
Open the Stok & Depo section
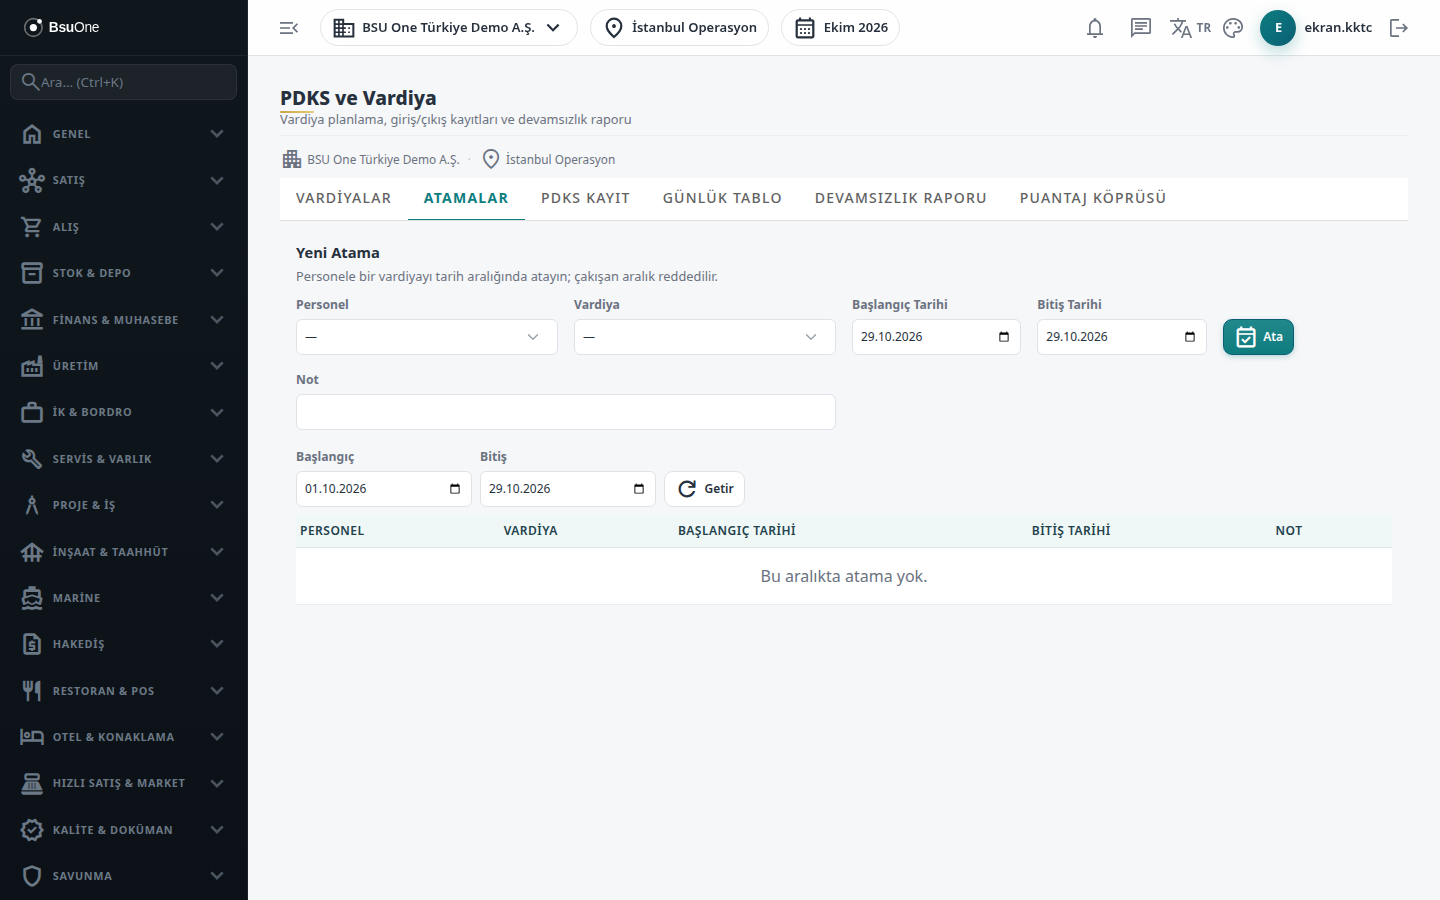click(x=124, y=273)
